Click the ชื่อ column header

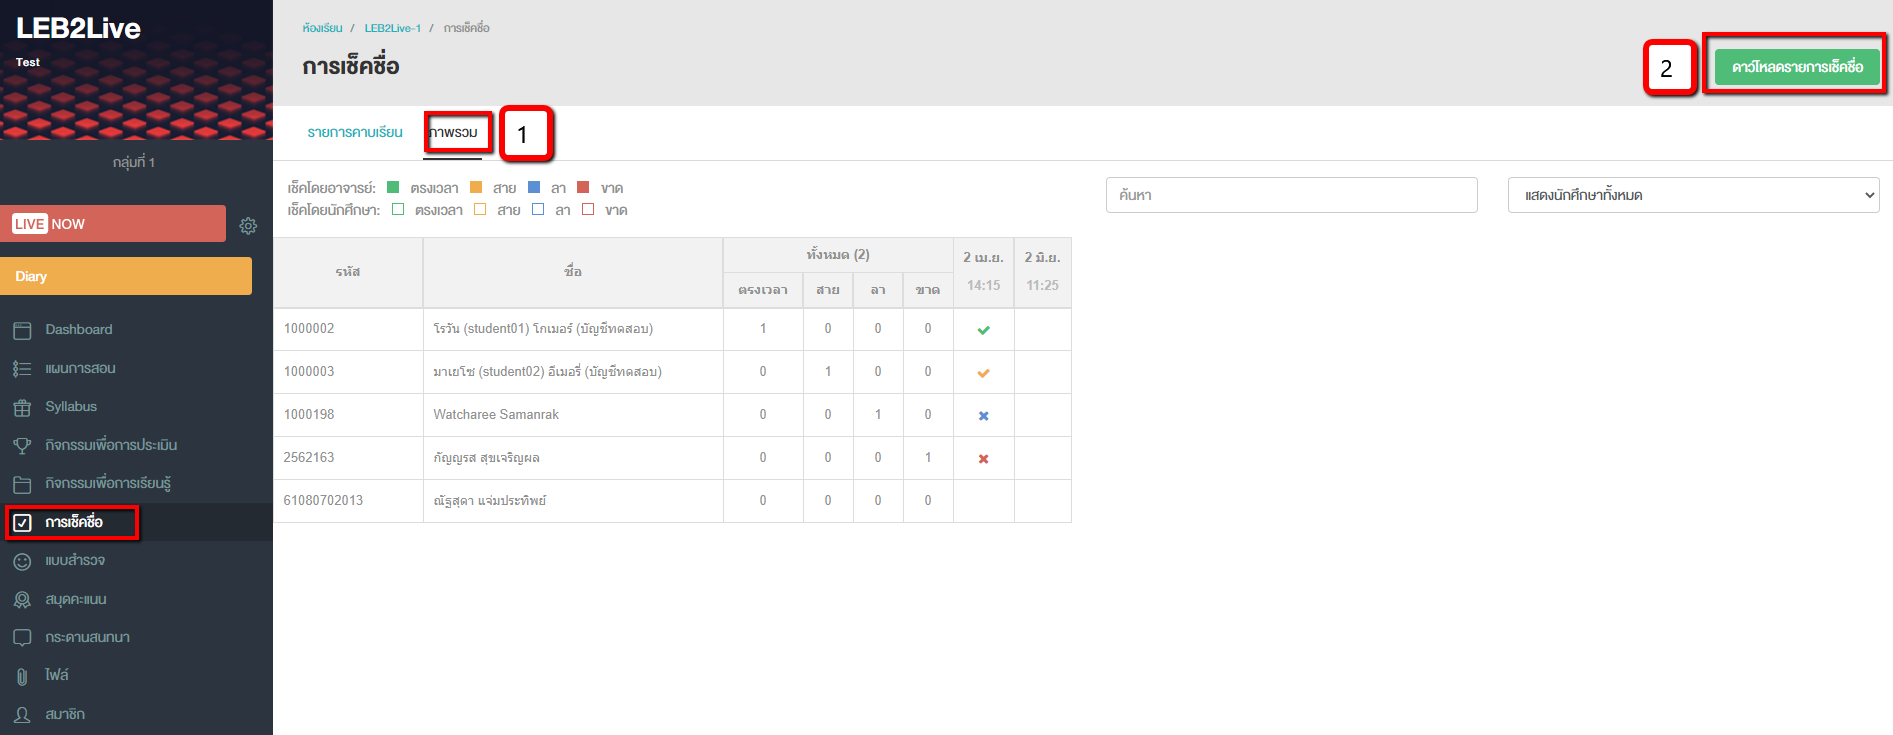tap(573, 272)
